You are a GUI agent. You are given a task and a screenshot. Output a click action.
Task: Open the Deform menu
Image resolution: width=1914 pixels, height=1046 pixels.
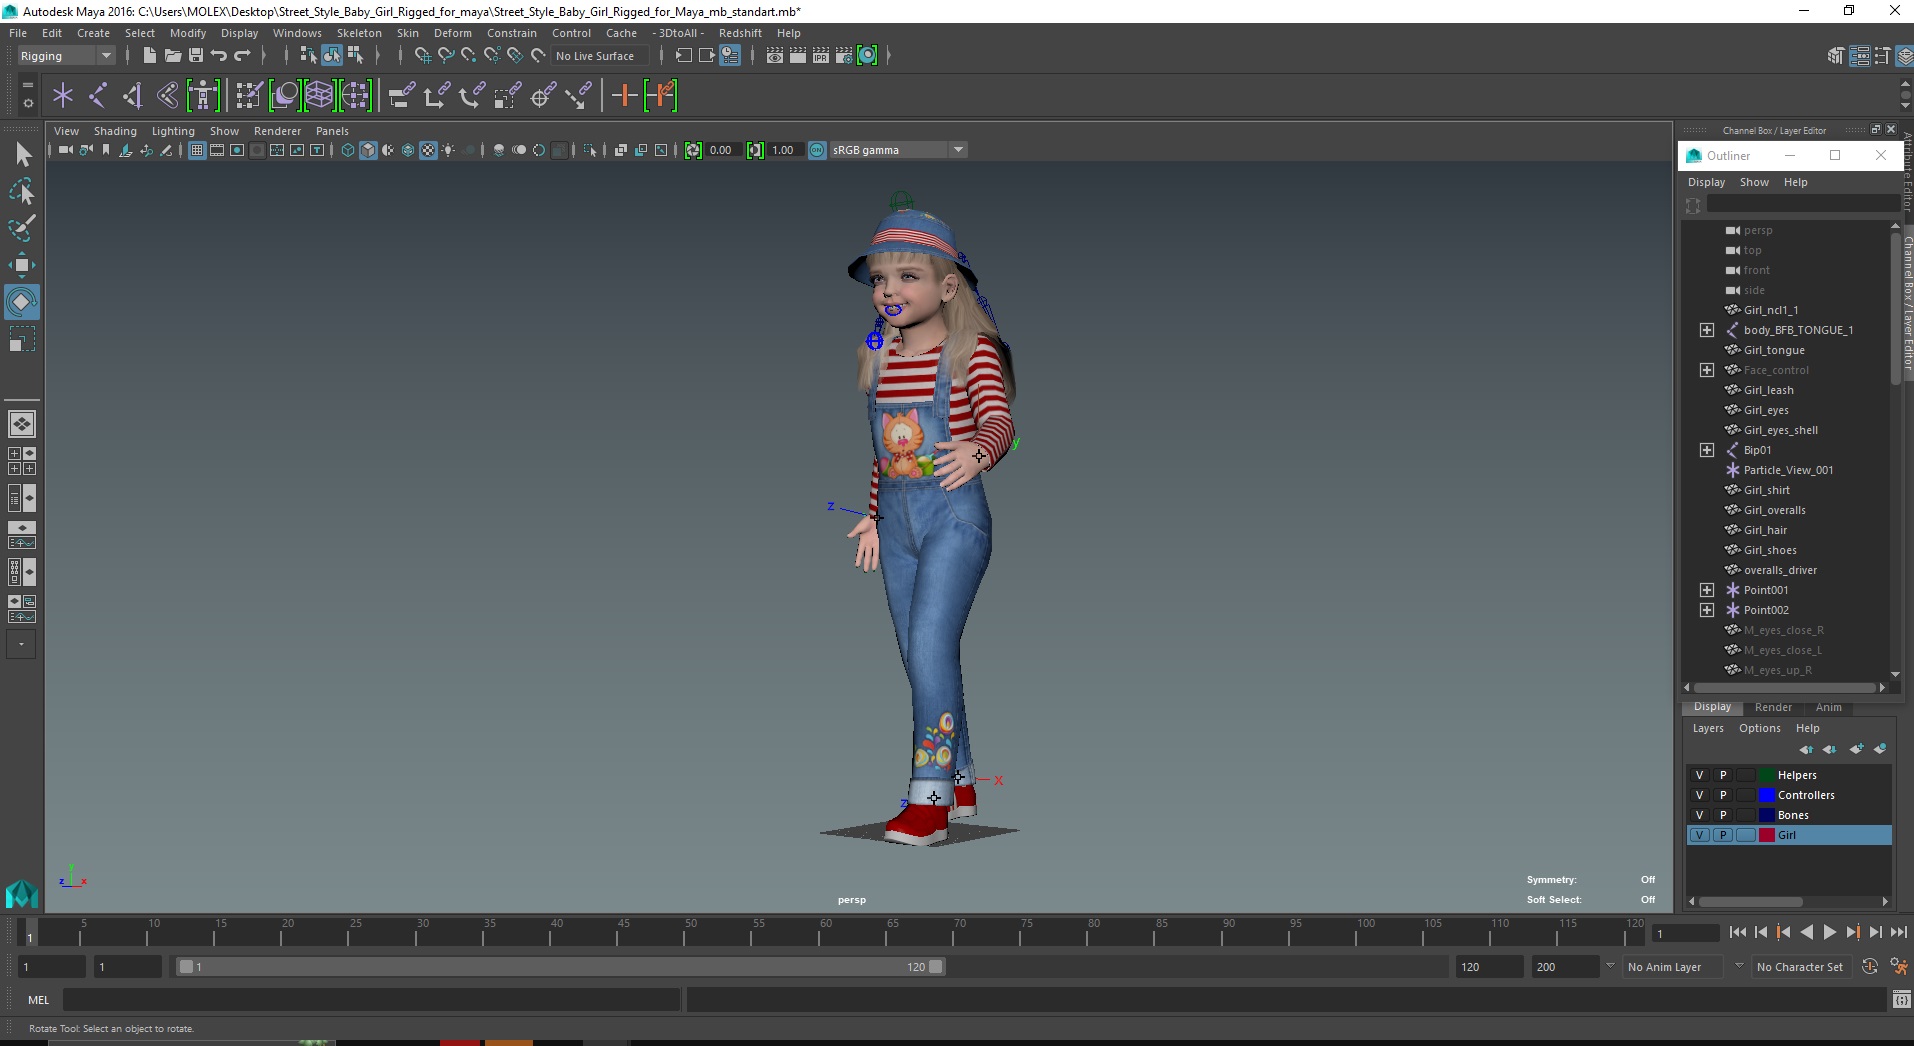tap(452, 33)
